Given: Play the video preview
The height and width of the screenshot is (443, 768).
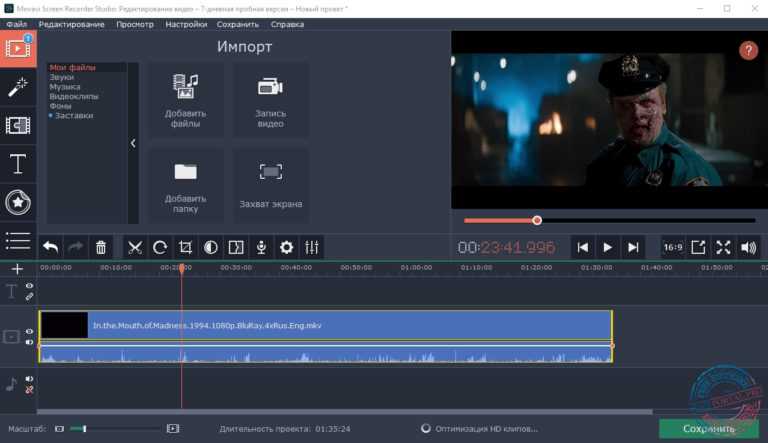Looking at the screenshot, I should [607, 247].
